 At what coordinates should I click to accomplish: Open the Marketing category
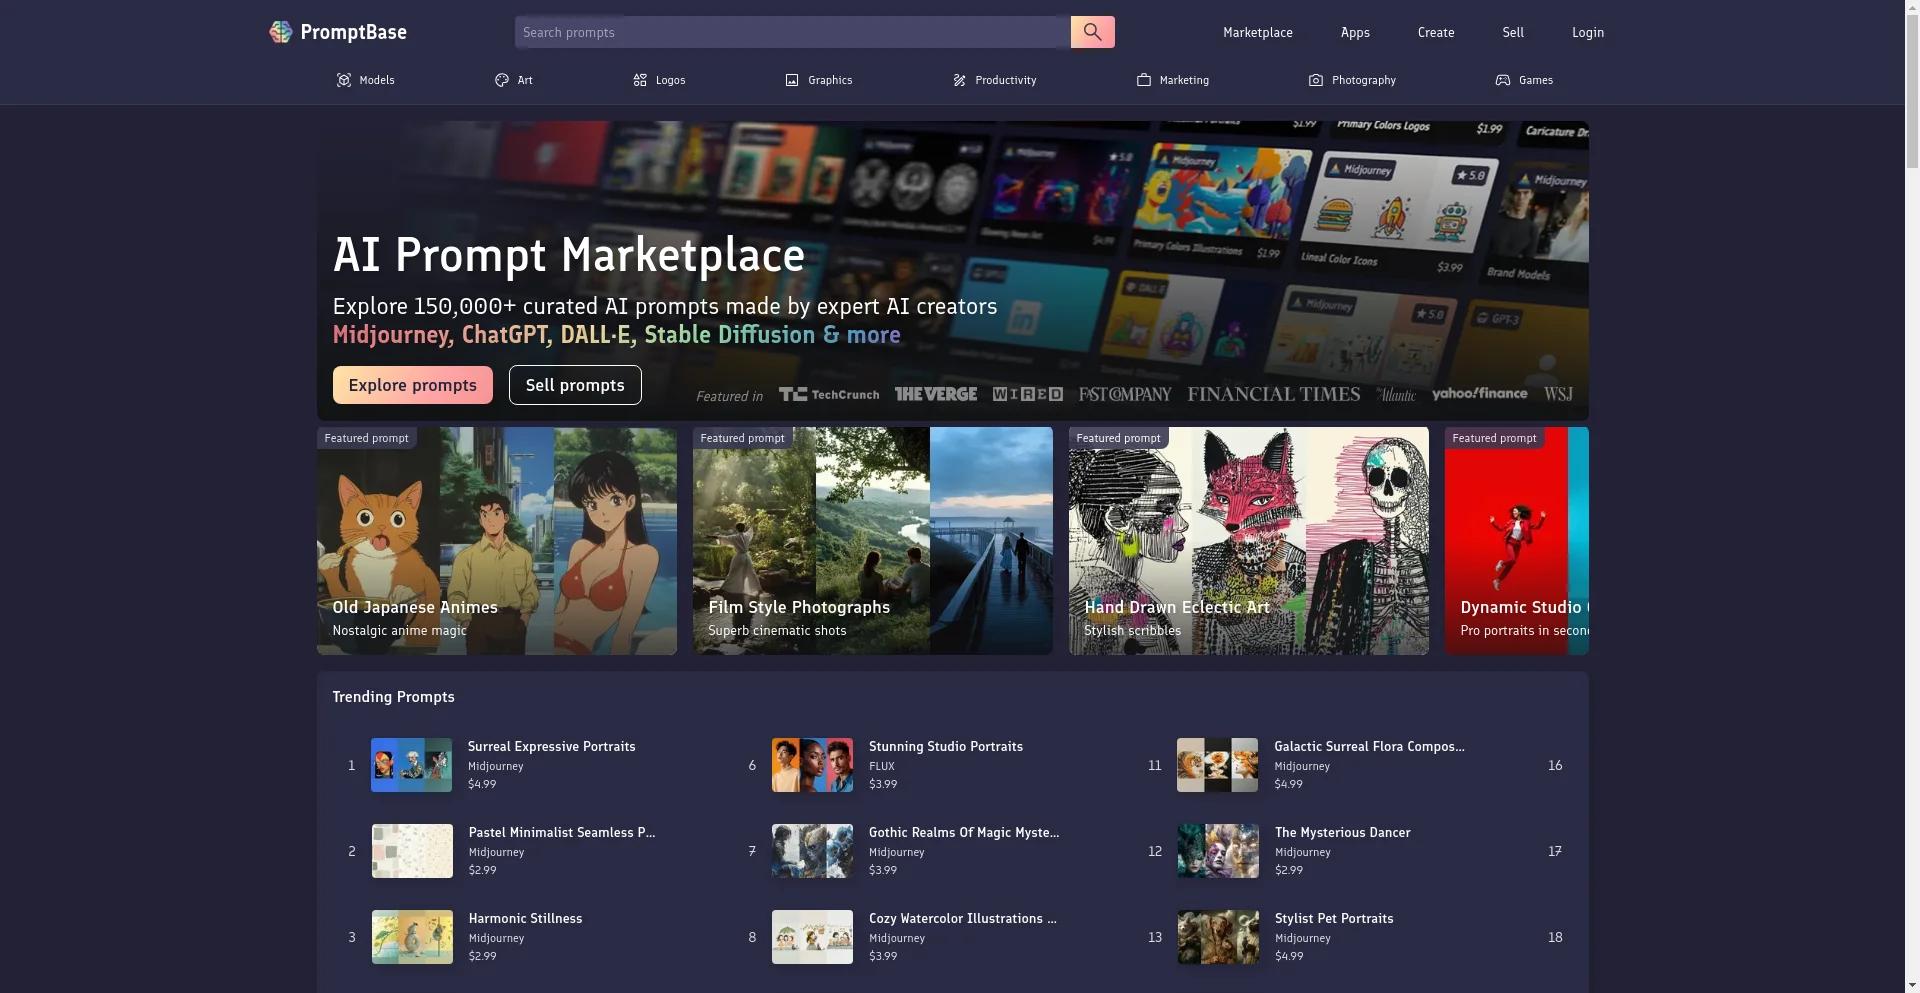pyautogui.click(x=1173, y=80)
